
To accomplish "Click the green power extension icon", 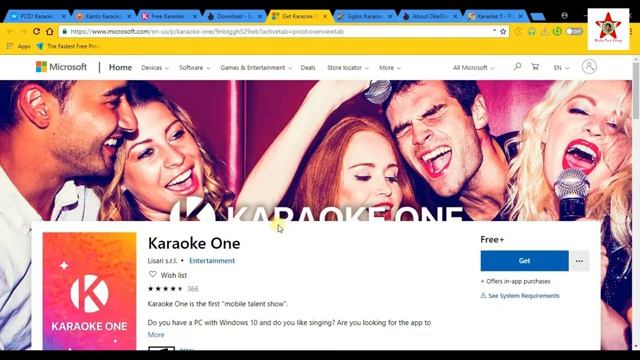I will tap(557, 31).
